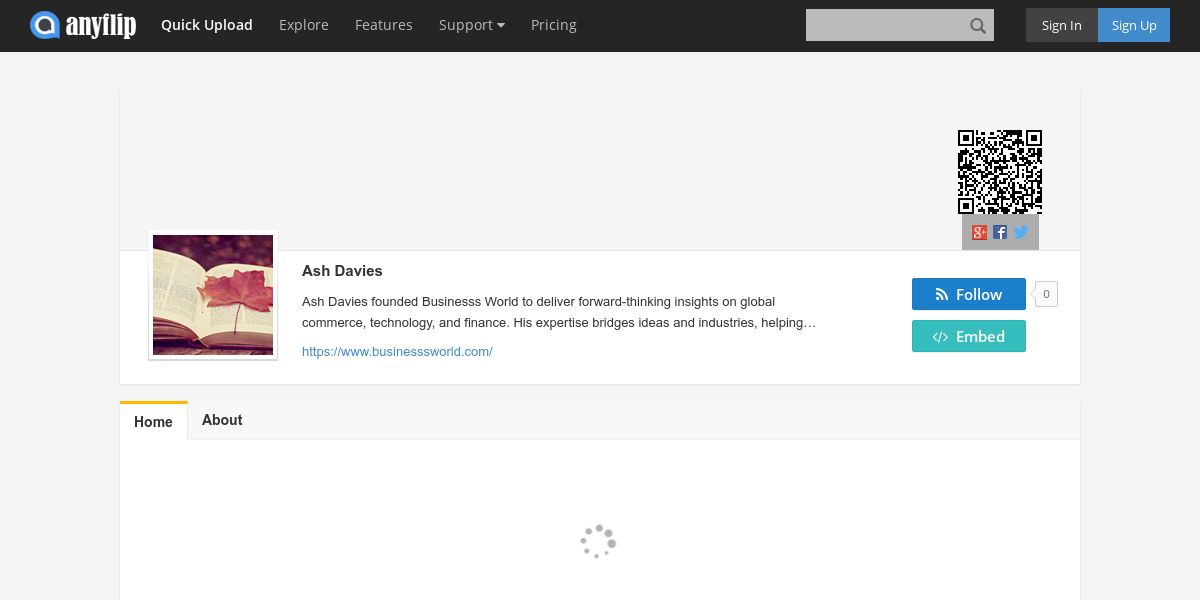Click the search magnifier icon
1200x600 pixels.
click(978, 26)
